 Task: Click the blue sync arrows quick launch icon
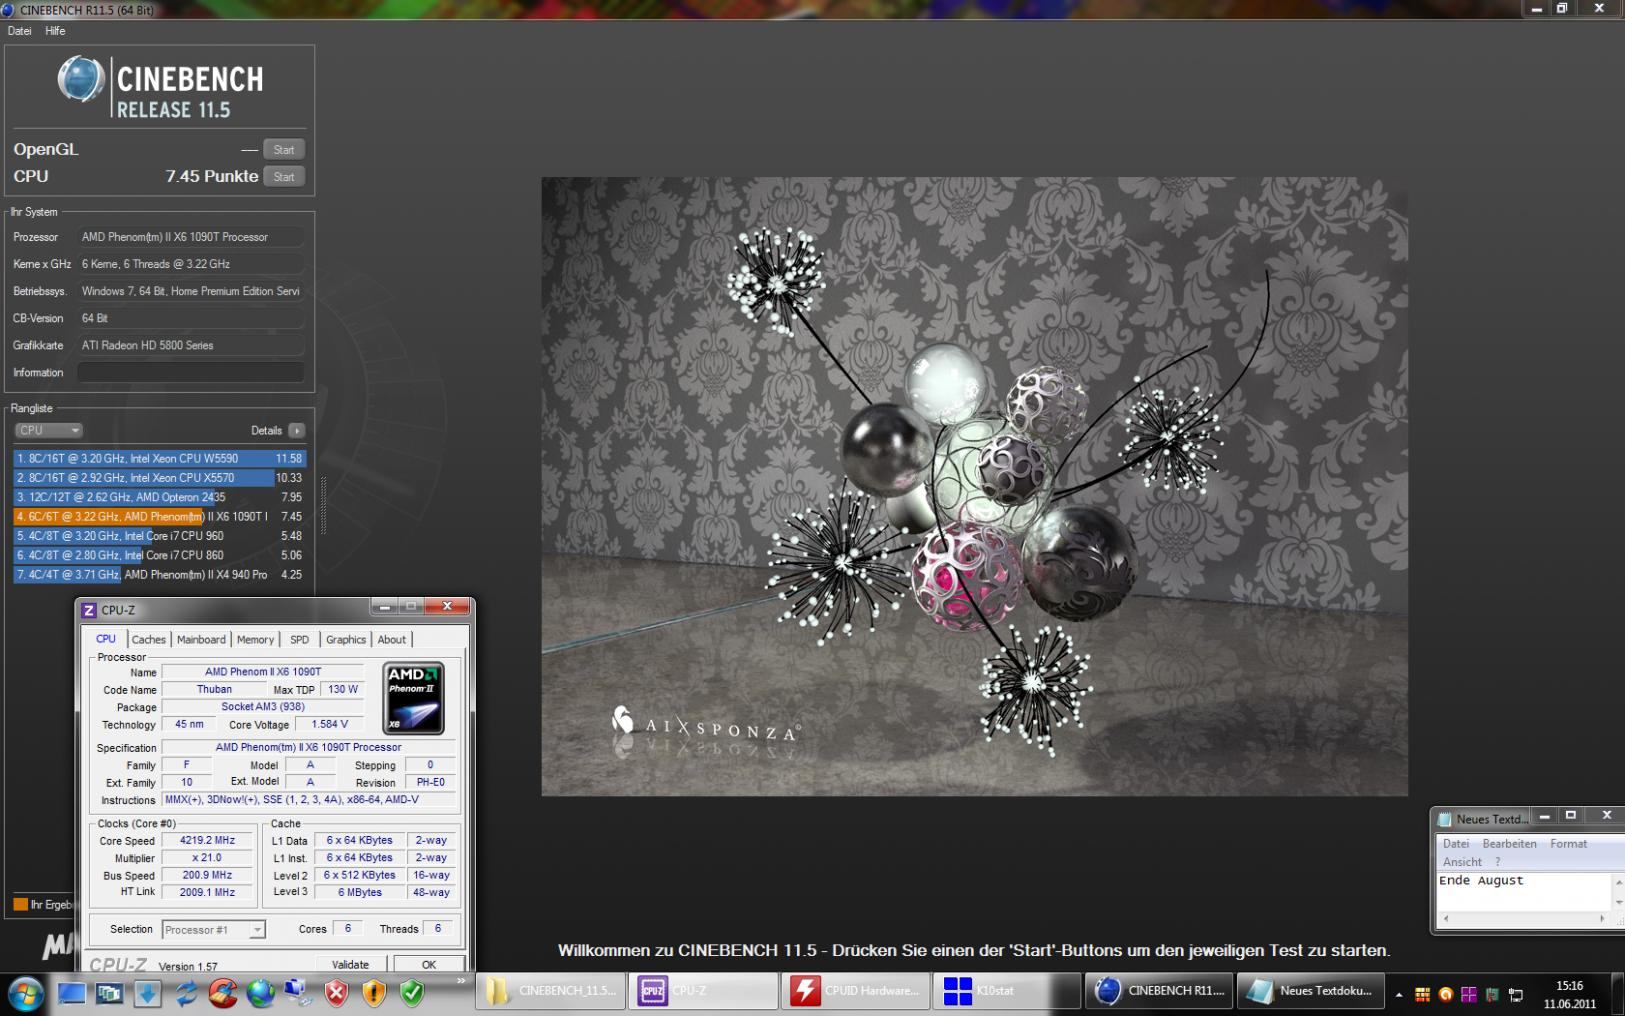click(x=185, y=993)
